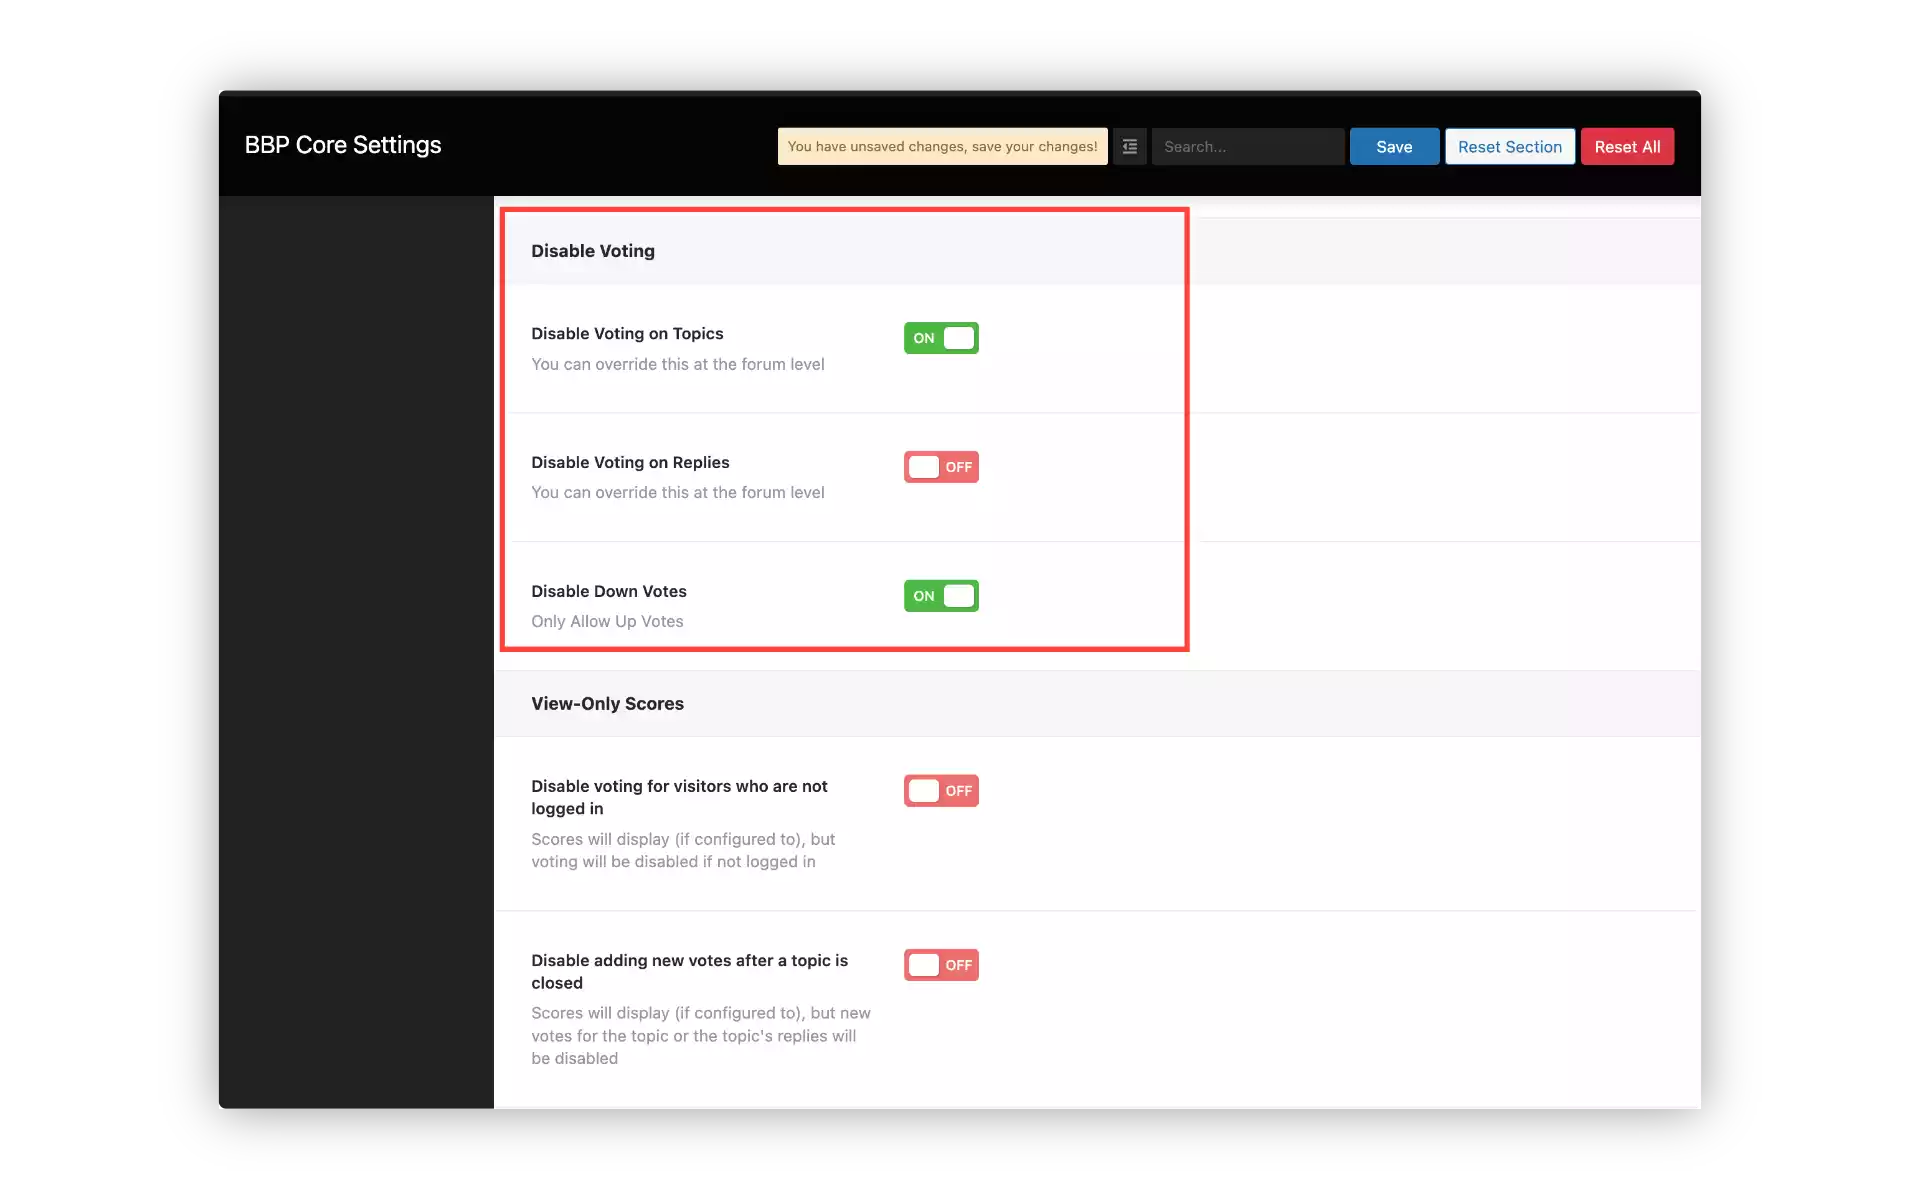Toggle Disable Voting on Topics ON
The image size is (1920, 1200).
[x=941, y=337]
